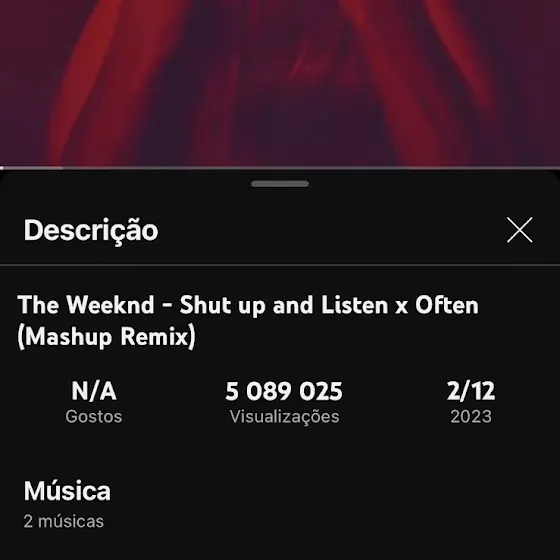The width and height of the screenshot is (560, 560).
Task: Click the Visualizações label
Action: click(284, 417)
